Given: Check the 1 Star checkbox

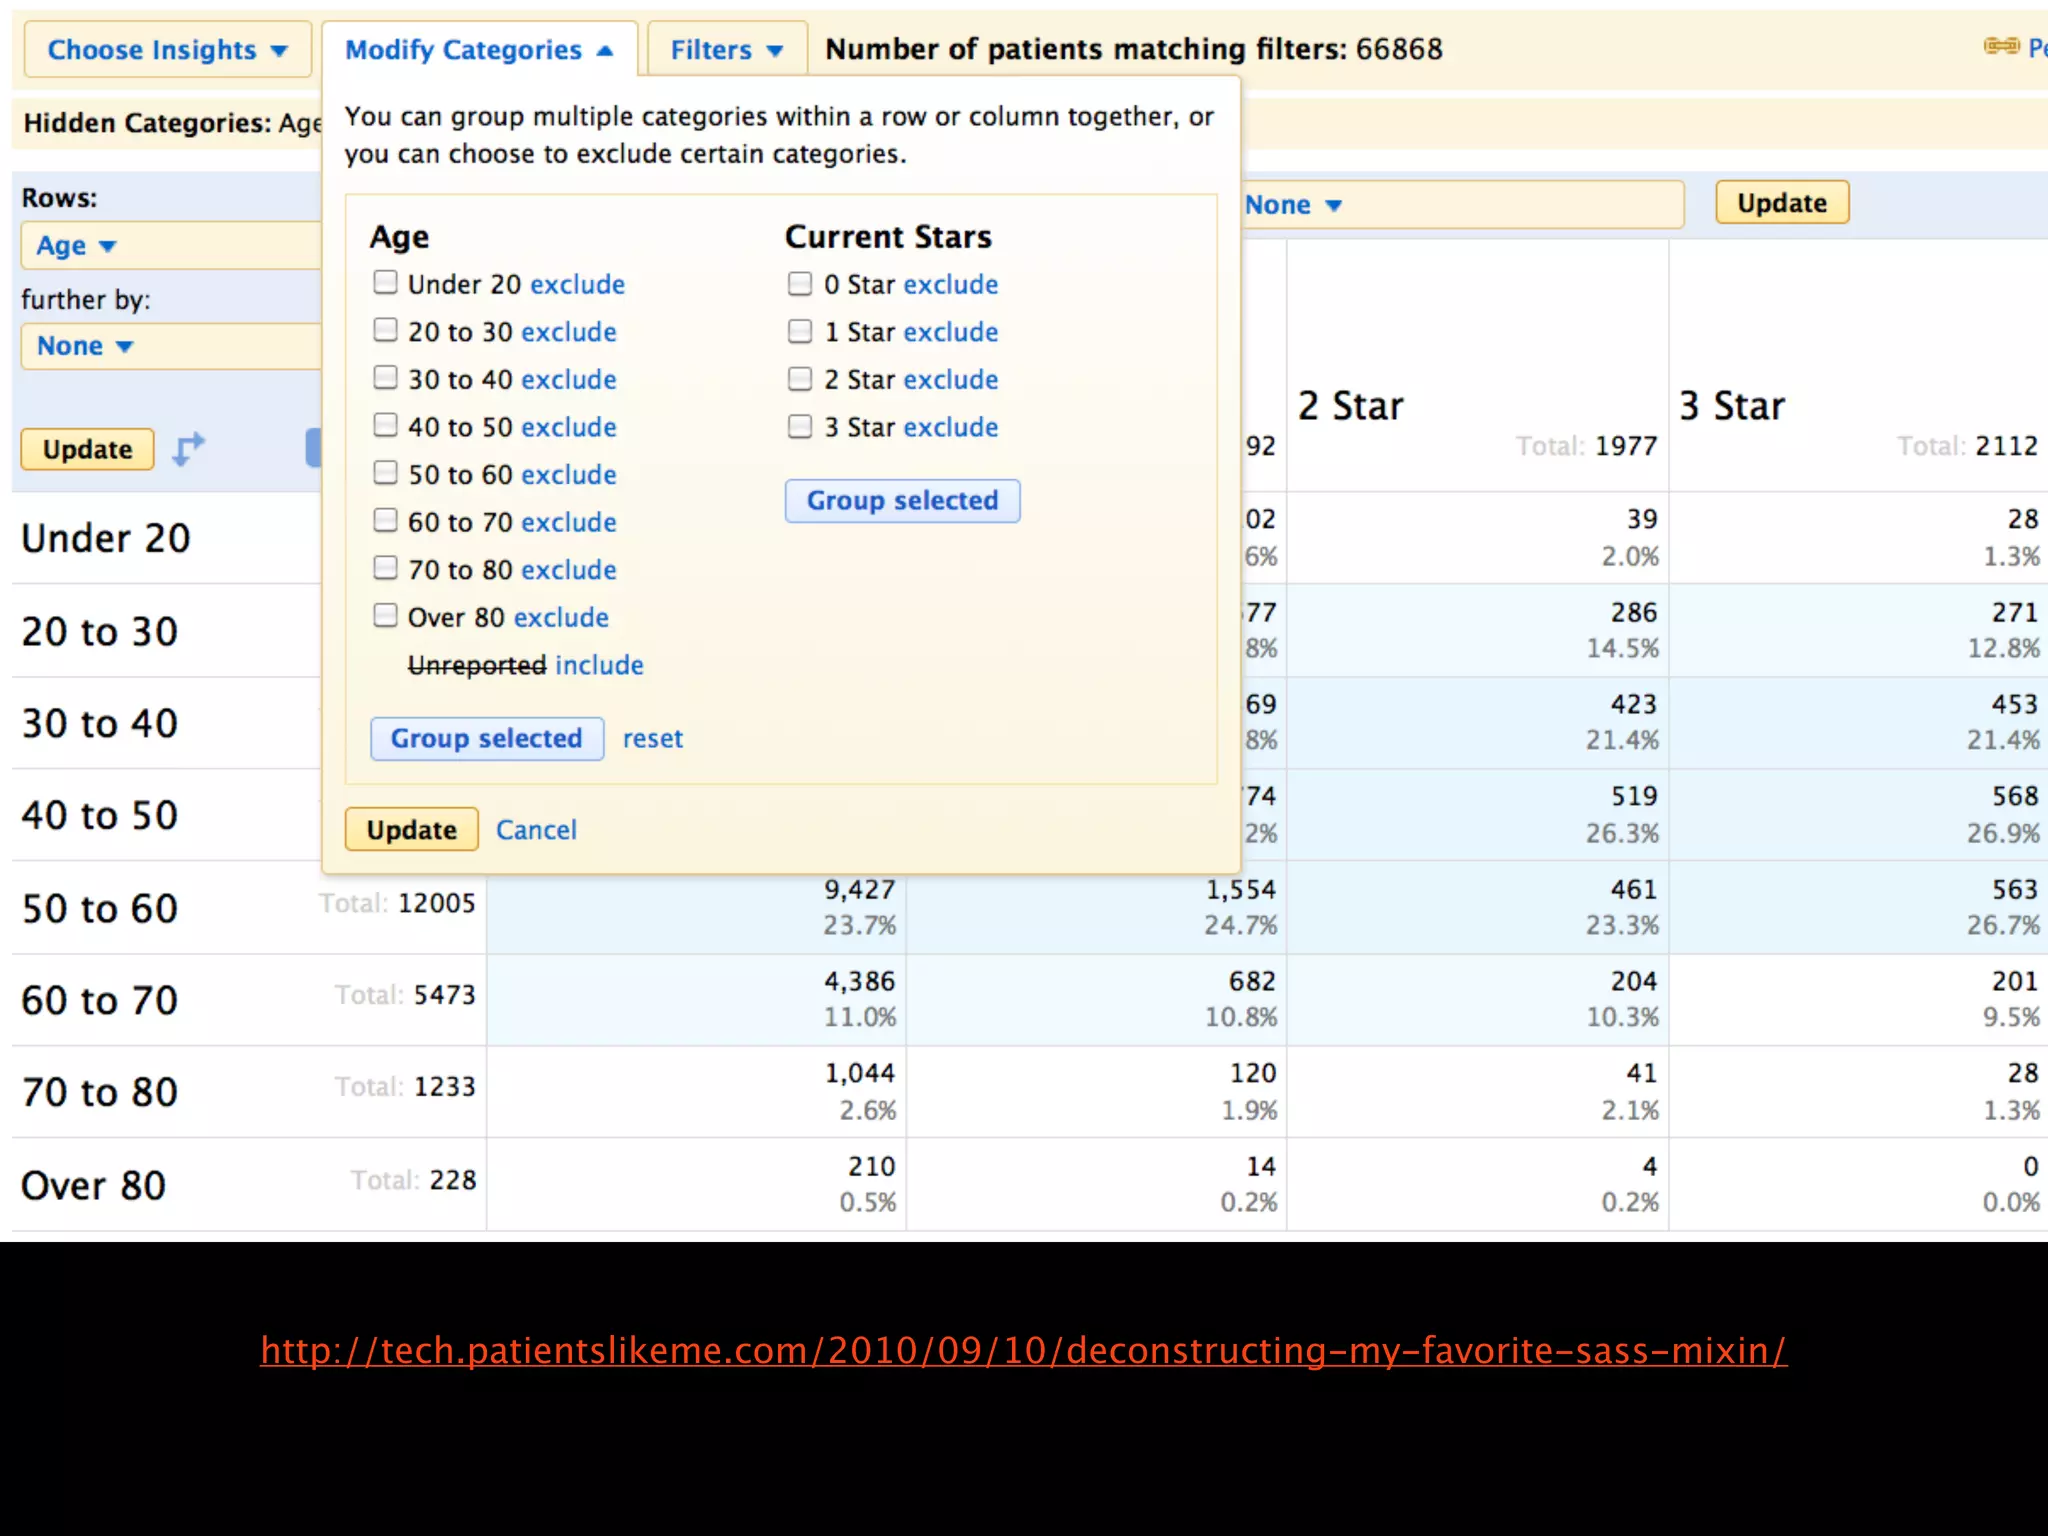Looking at the screenshot, I should pos(800,331).
